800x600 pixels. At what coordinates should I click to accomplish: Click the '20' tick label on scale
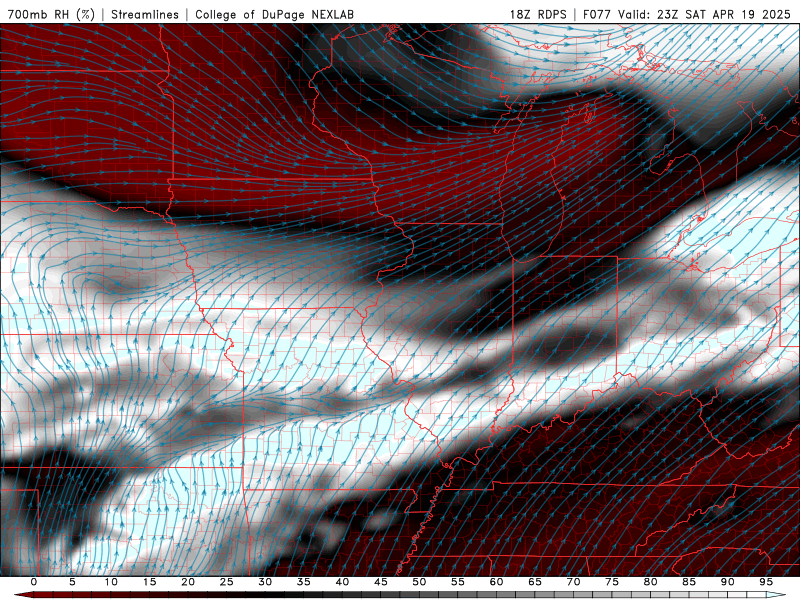pos(188,582)
